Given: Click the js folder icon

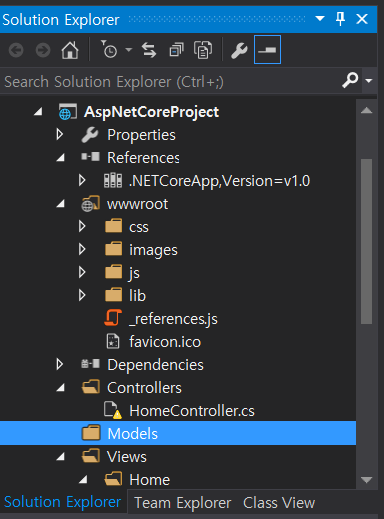Looking at the screenshot, I should (x=113, y=272).
